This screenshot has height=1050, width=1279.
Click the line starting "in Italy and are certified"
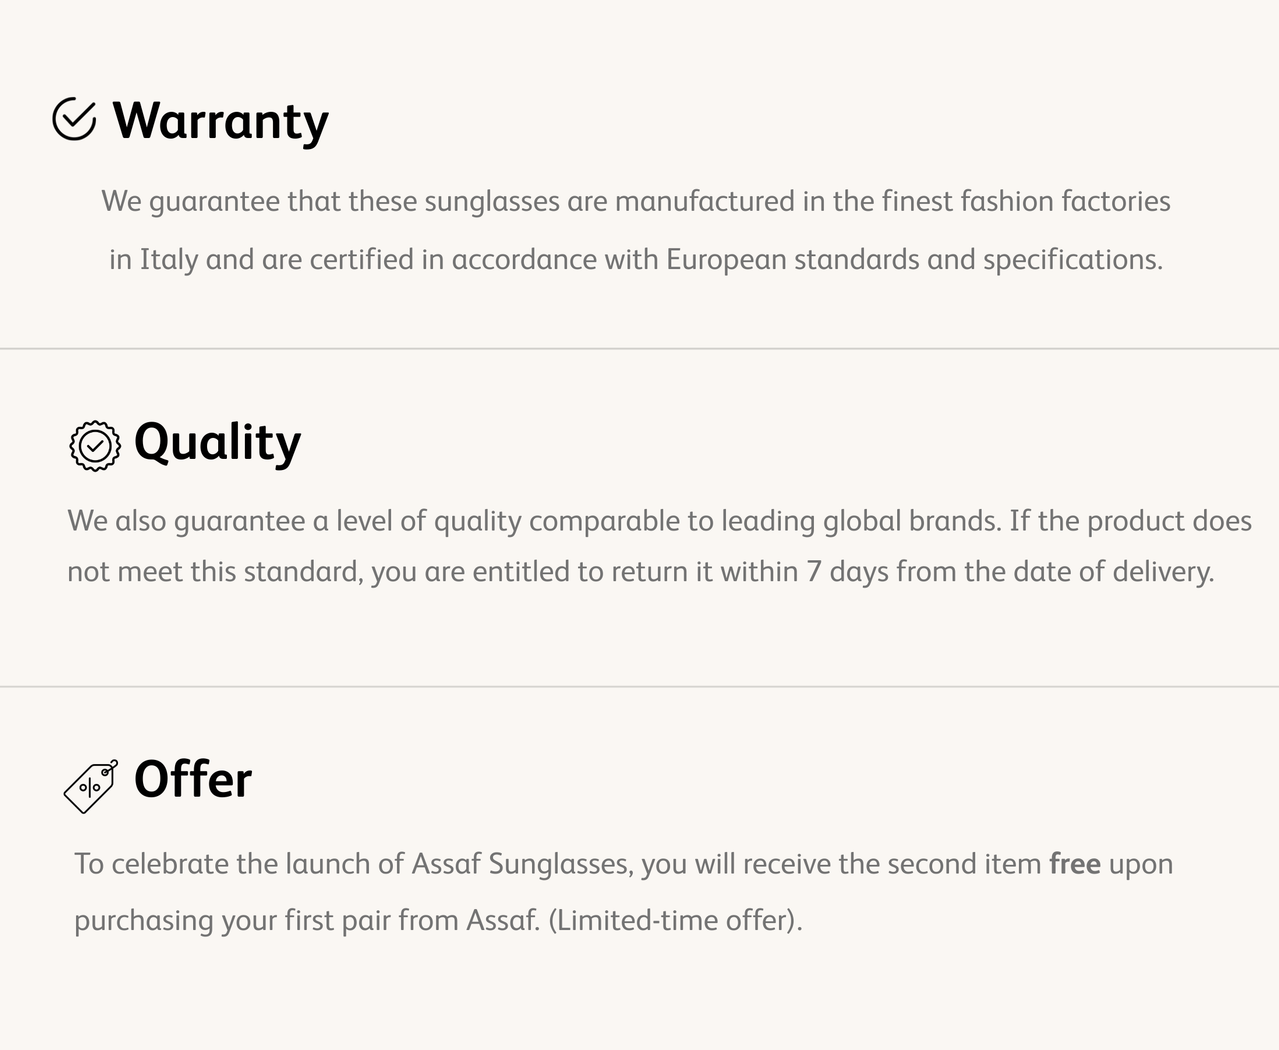pyautogui.click(x=635, y=260)
